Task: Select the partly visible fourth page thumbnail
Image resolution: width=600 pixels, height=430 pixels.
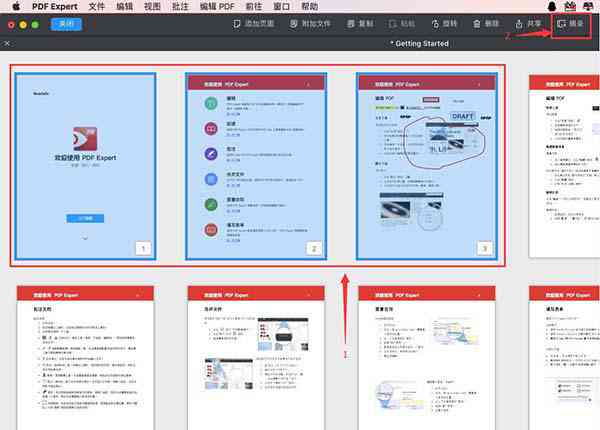Action: [564, 166]
